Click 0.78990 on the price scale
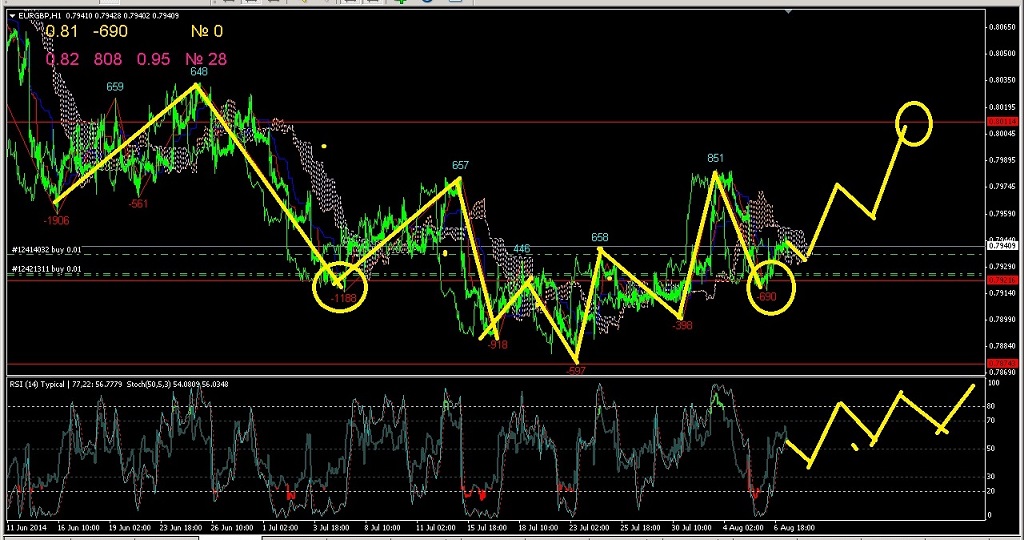The image size is (1024, 540). [x=1002, y=320]
